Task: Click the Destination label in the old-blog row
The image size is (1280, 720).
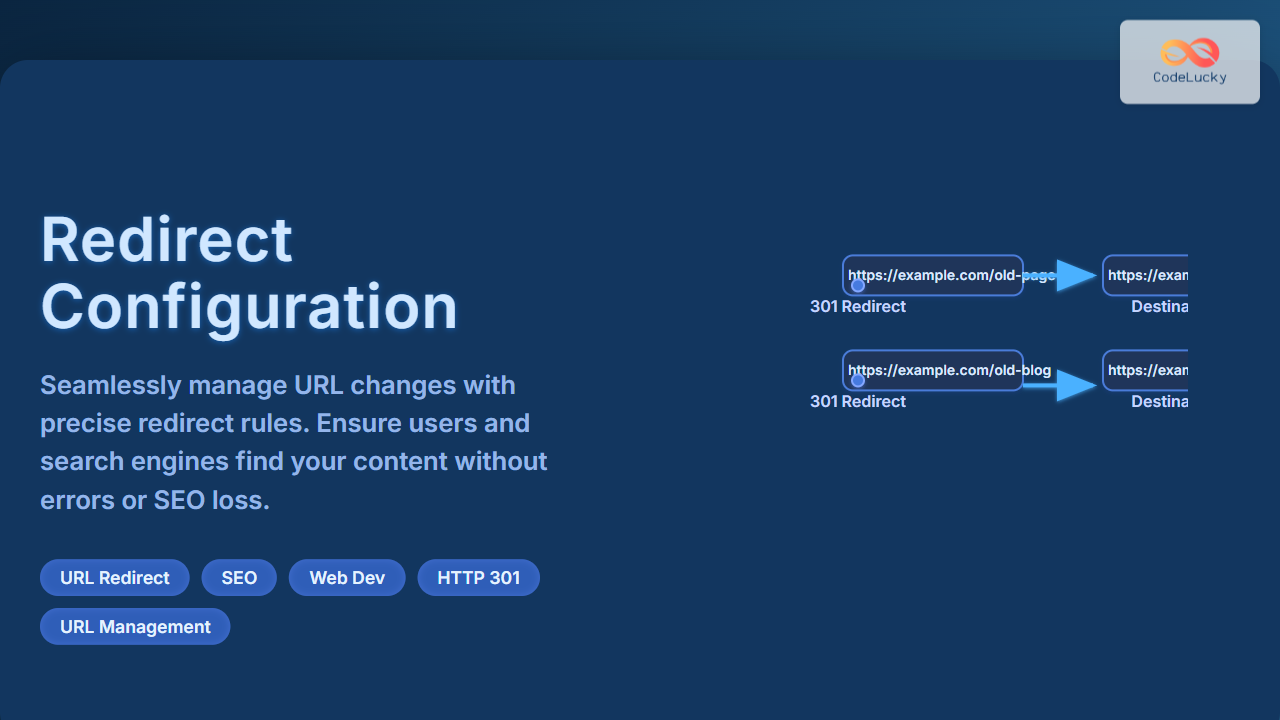Action: coord(1159,402)
